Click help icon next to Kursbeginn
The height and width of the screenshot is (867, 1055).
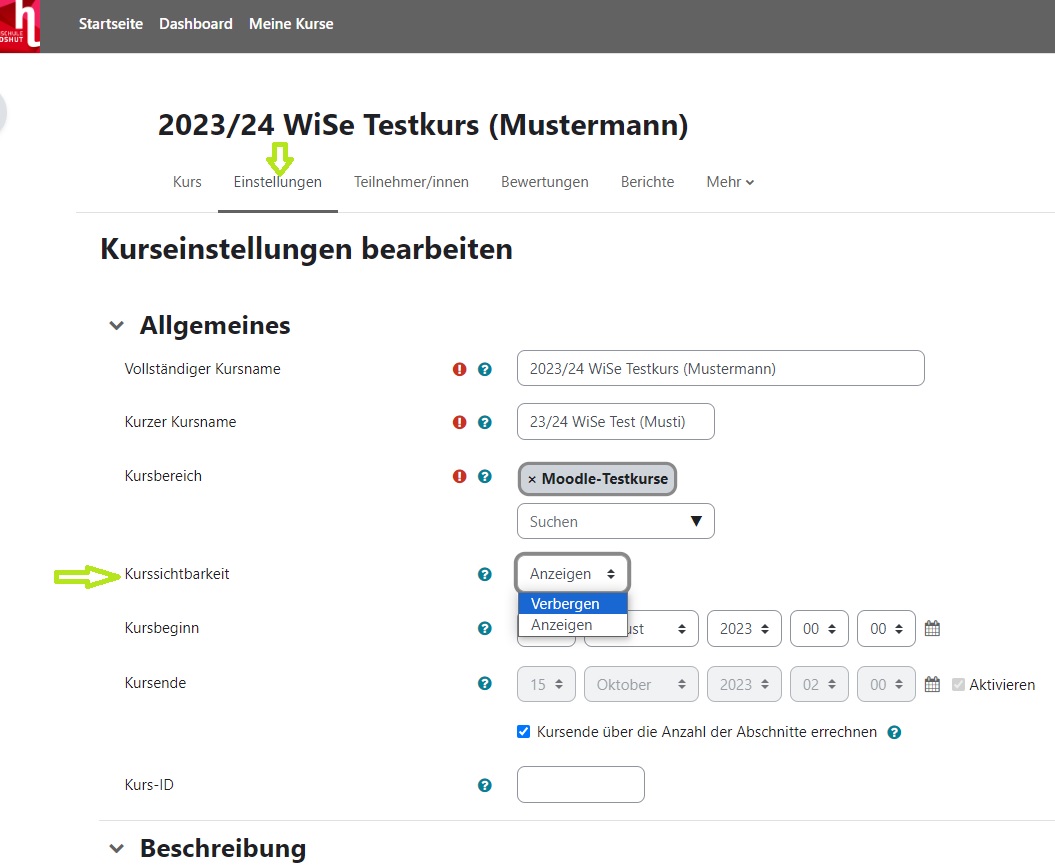pyautogui.click(x=485, y=629)
